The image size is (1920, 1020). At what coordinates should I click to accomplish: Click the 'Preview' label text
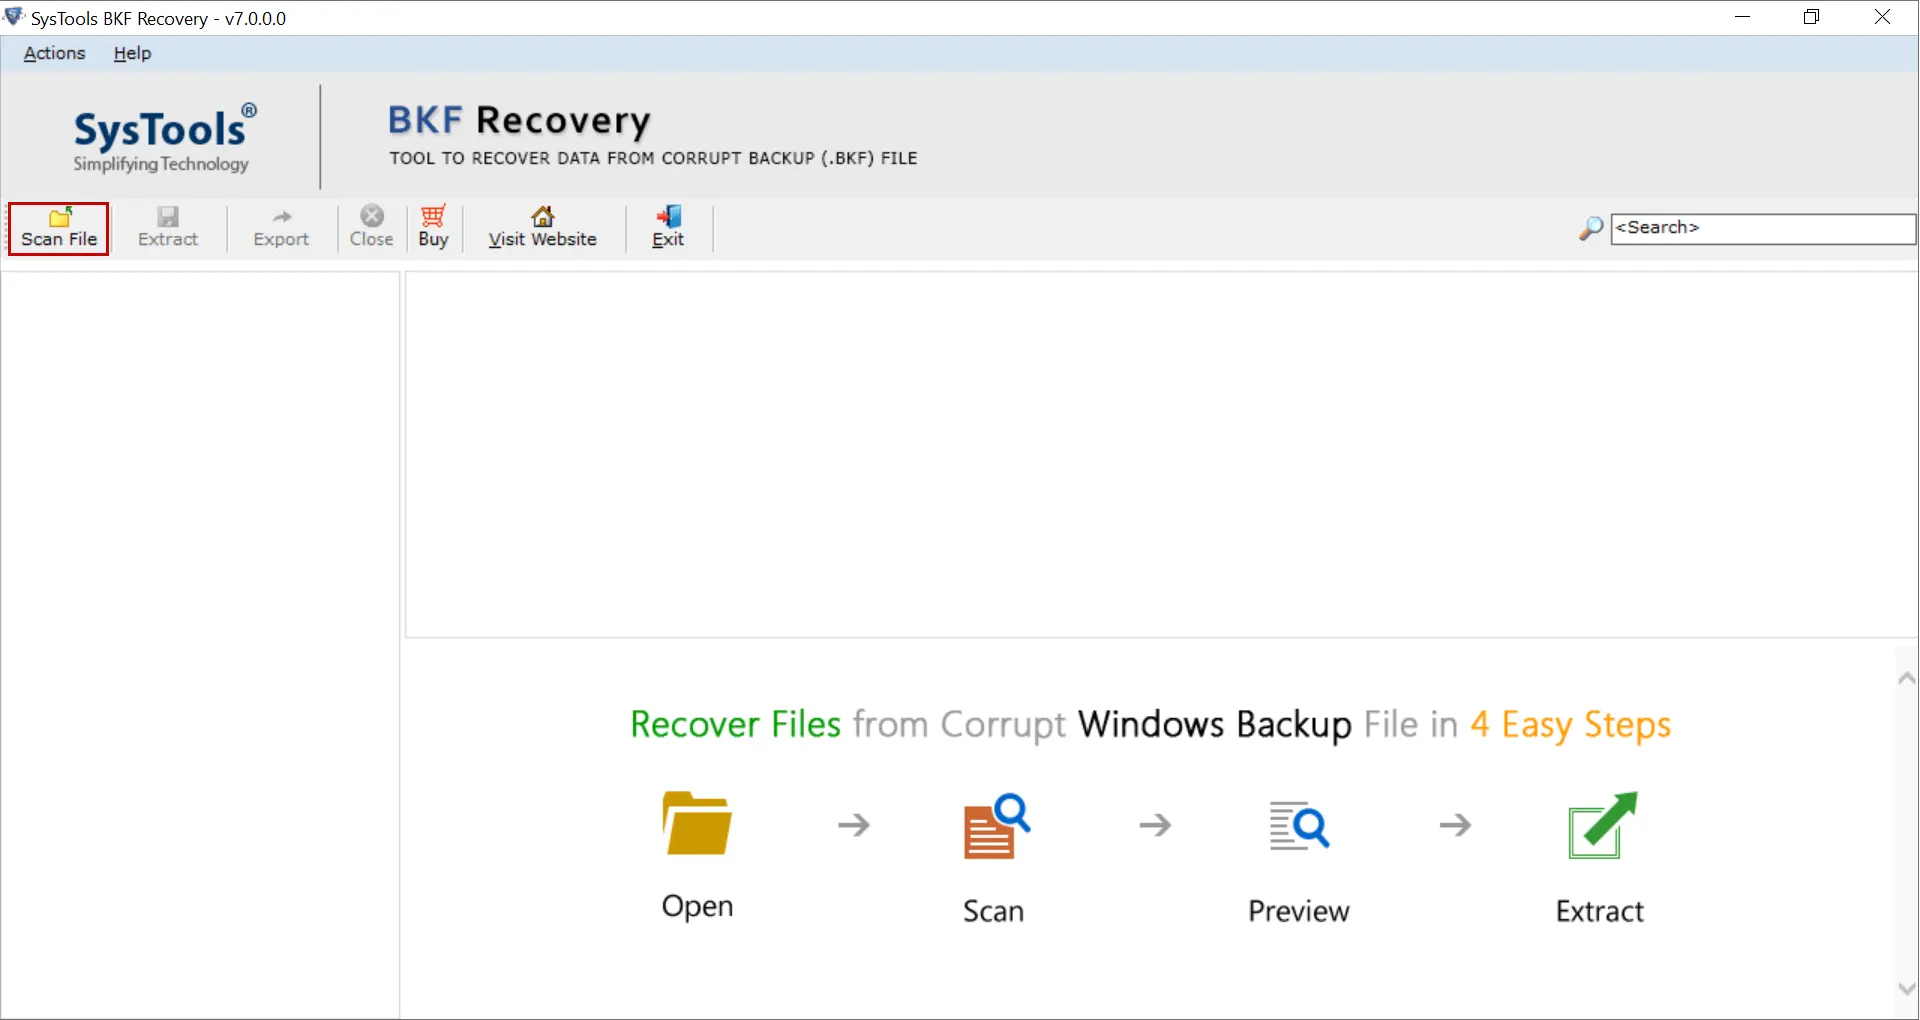[x=1299, y=911]
